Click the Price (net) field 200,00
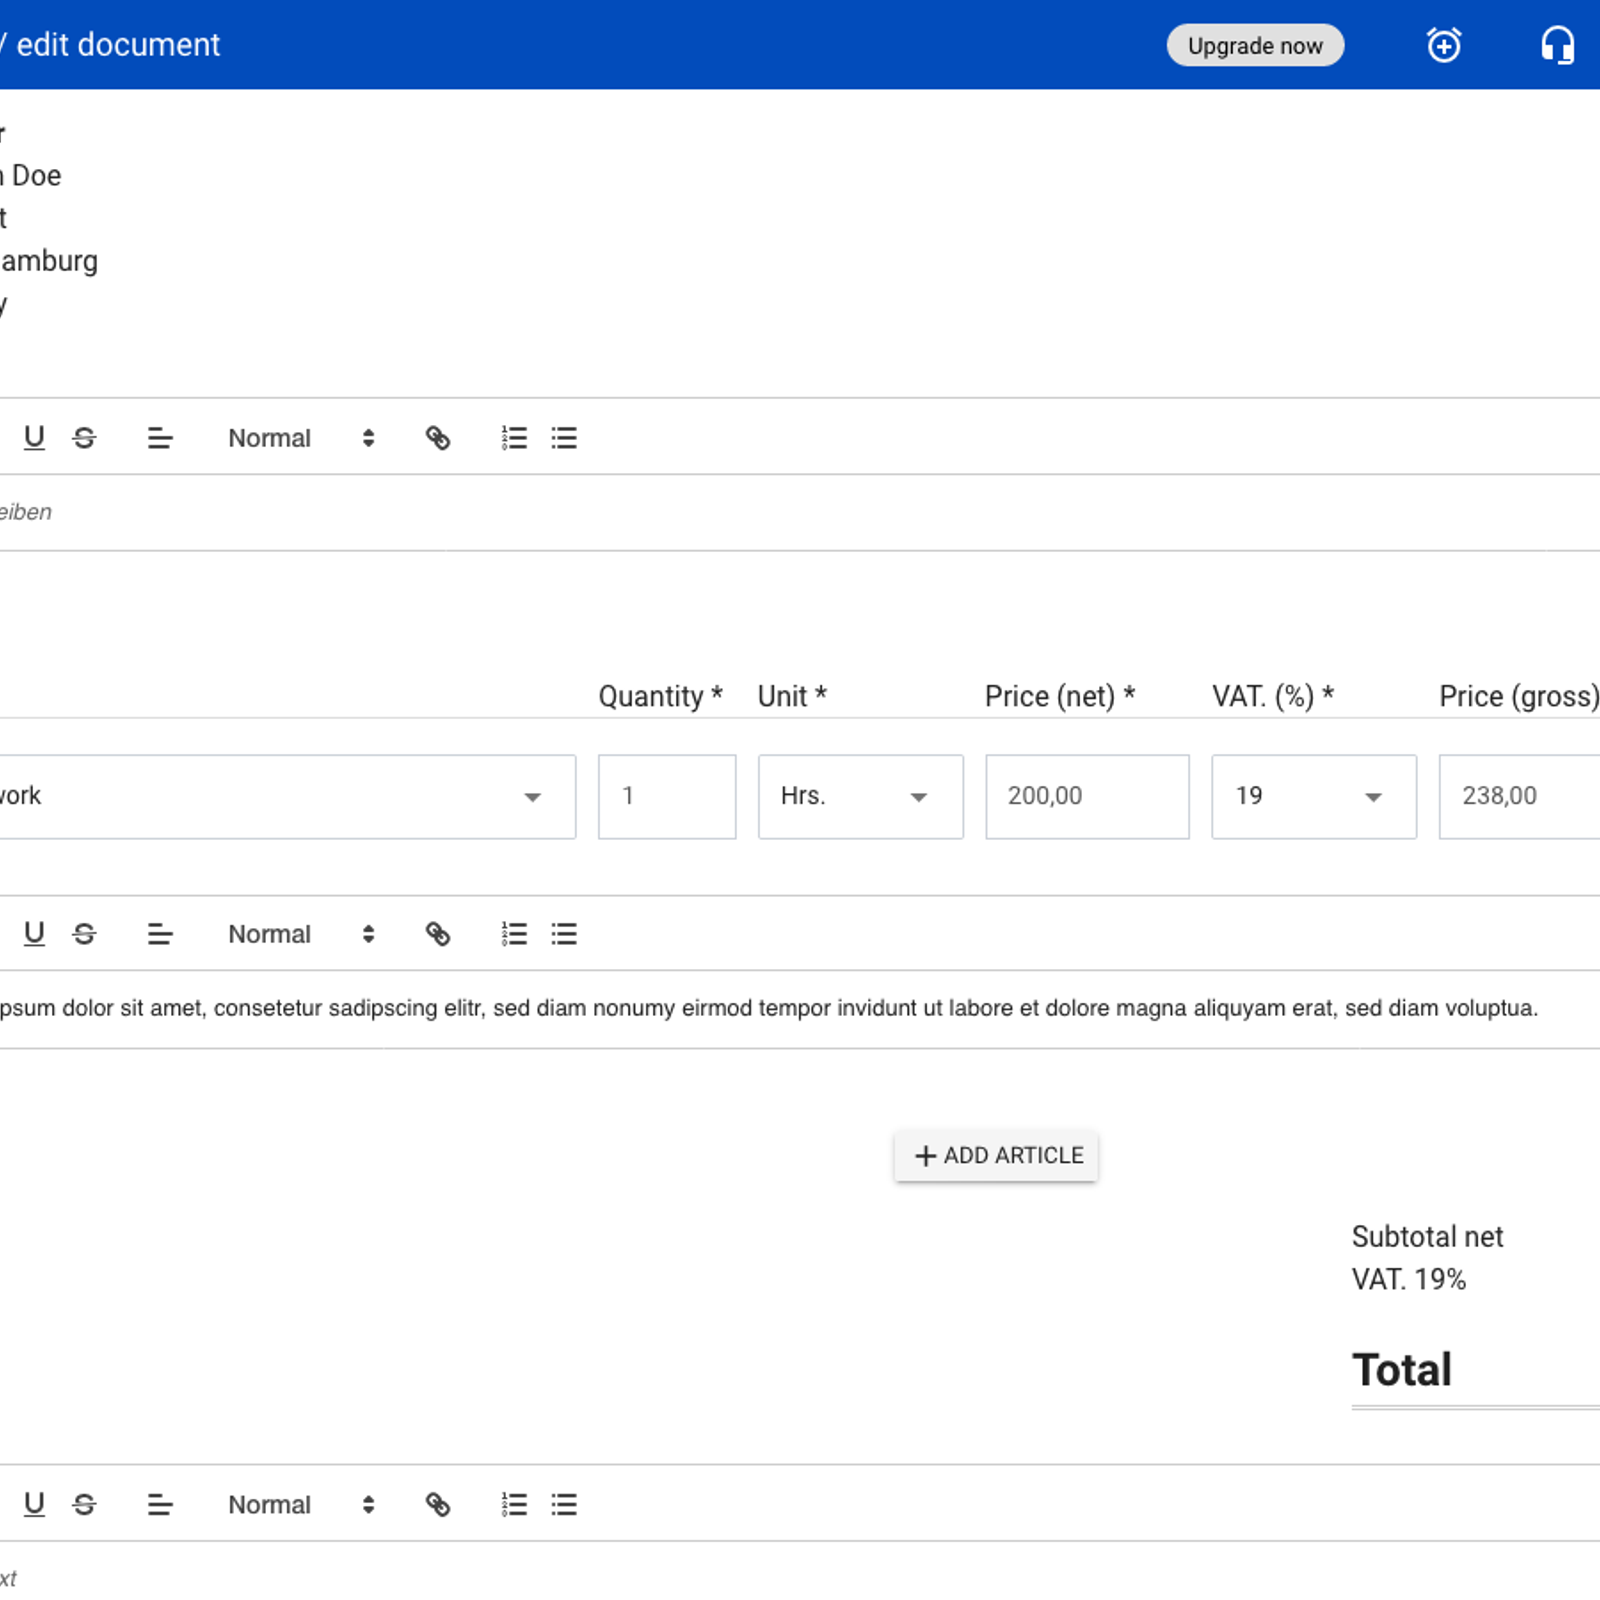Viewport: 1600px width, 1600px height. pyautogui.click(x=1087, y=797)
